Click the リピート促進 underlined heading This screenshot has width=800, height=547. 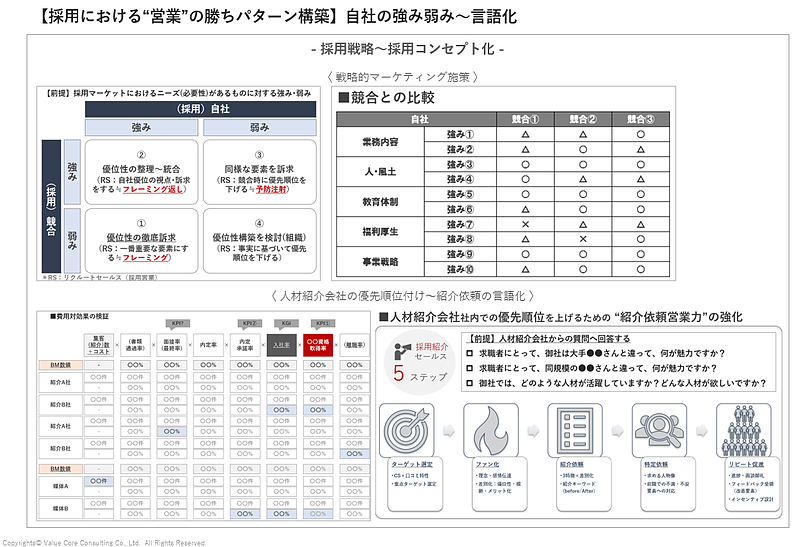[746, 464]
